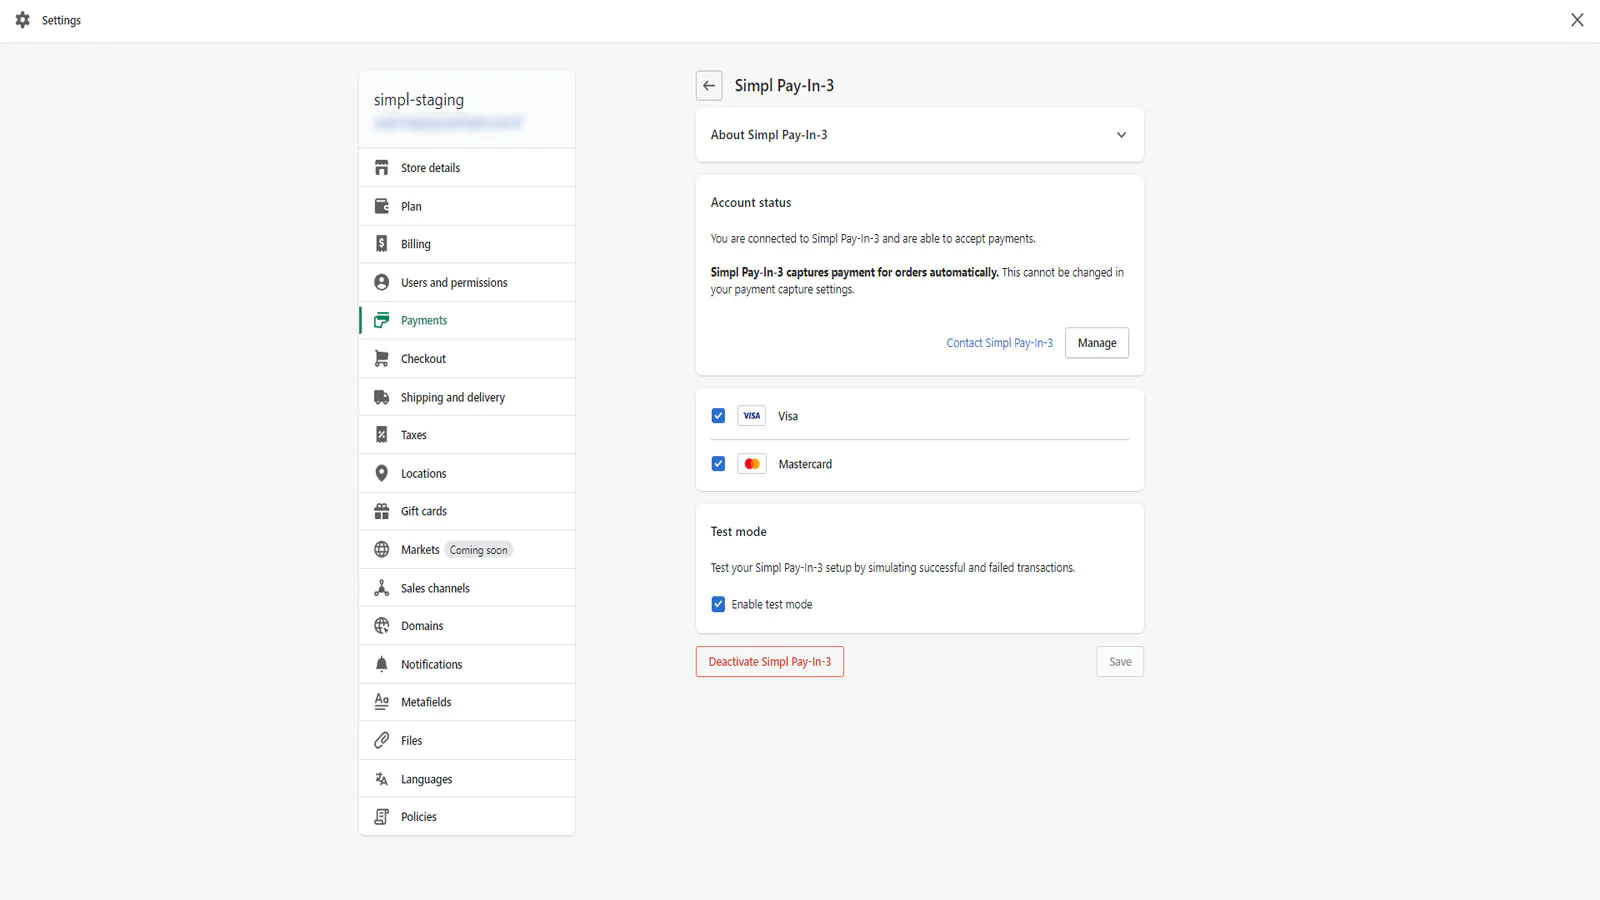This screenshot has height=900, width=1600.
Task: Open Store details settings
Action: [x=467, y=168]
